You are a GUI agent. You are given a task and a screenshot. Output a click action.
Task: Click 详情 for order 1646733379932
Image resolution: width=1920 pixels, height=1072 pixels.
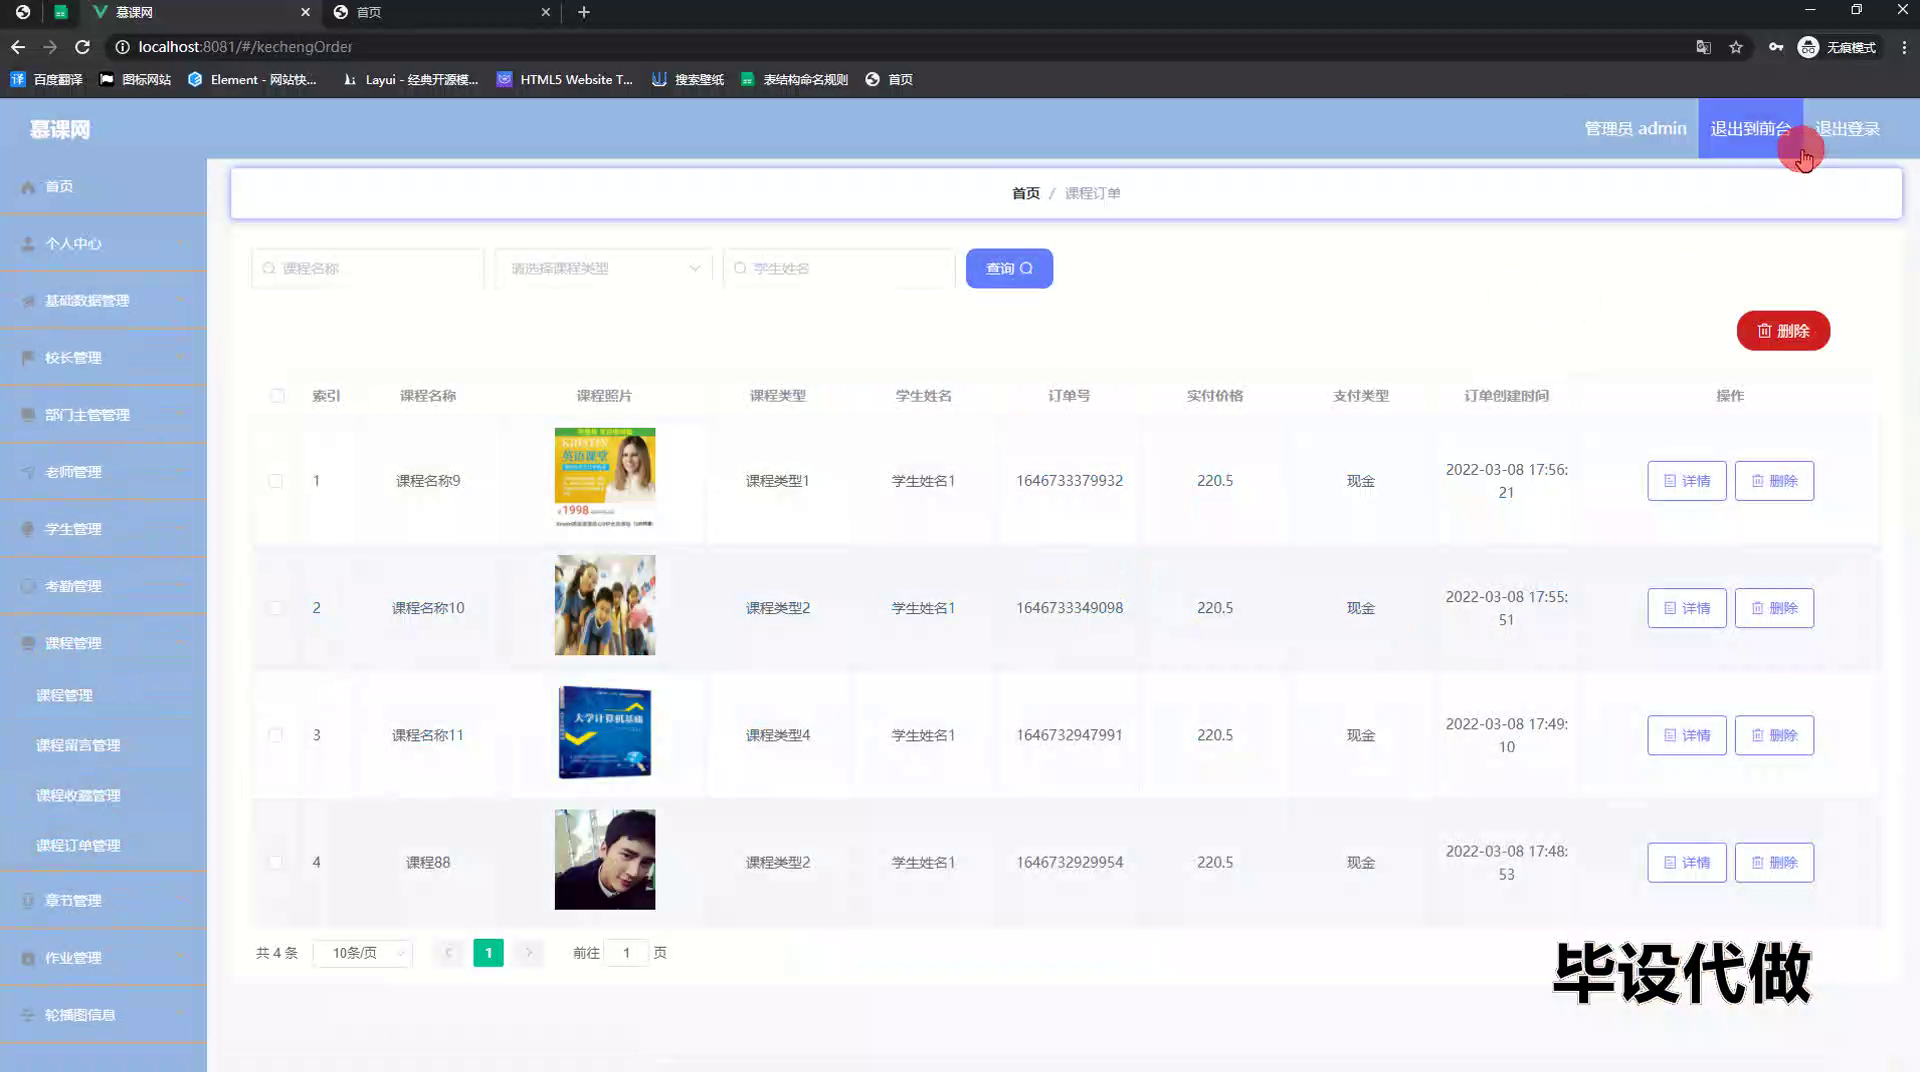point(1686,480)
